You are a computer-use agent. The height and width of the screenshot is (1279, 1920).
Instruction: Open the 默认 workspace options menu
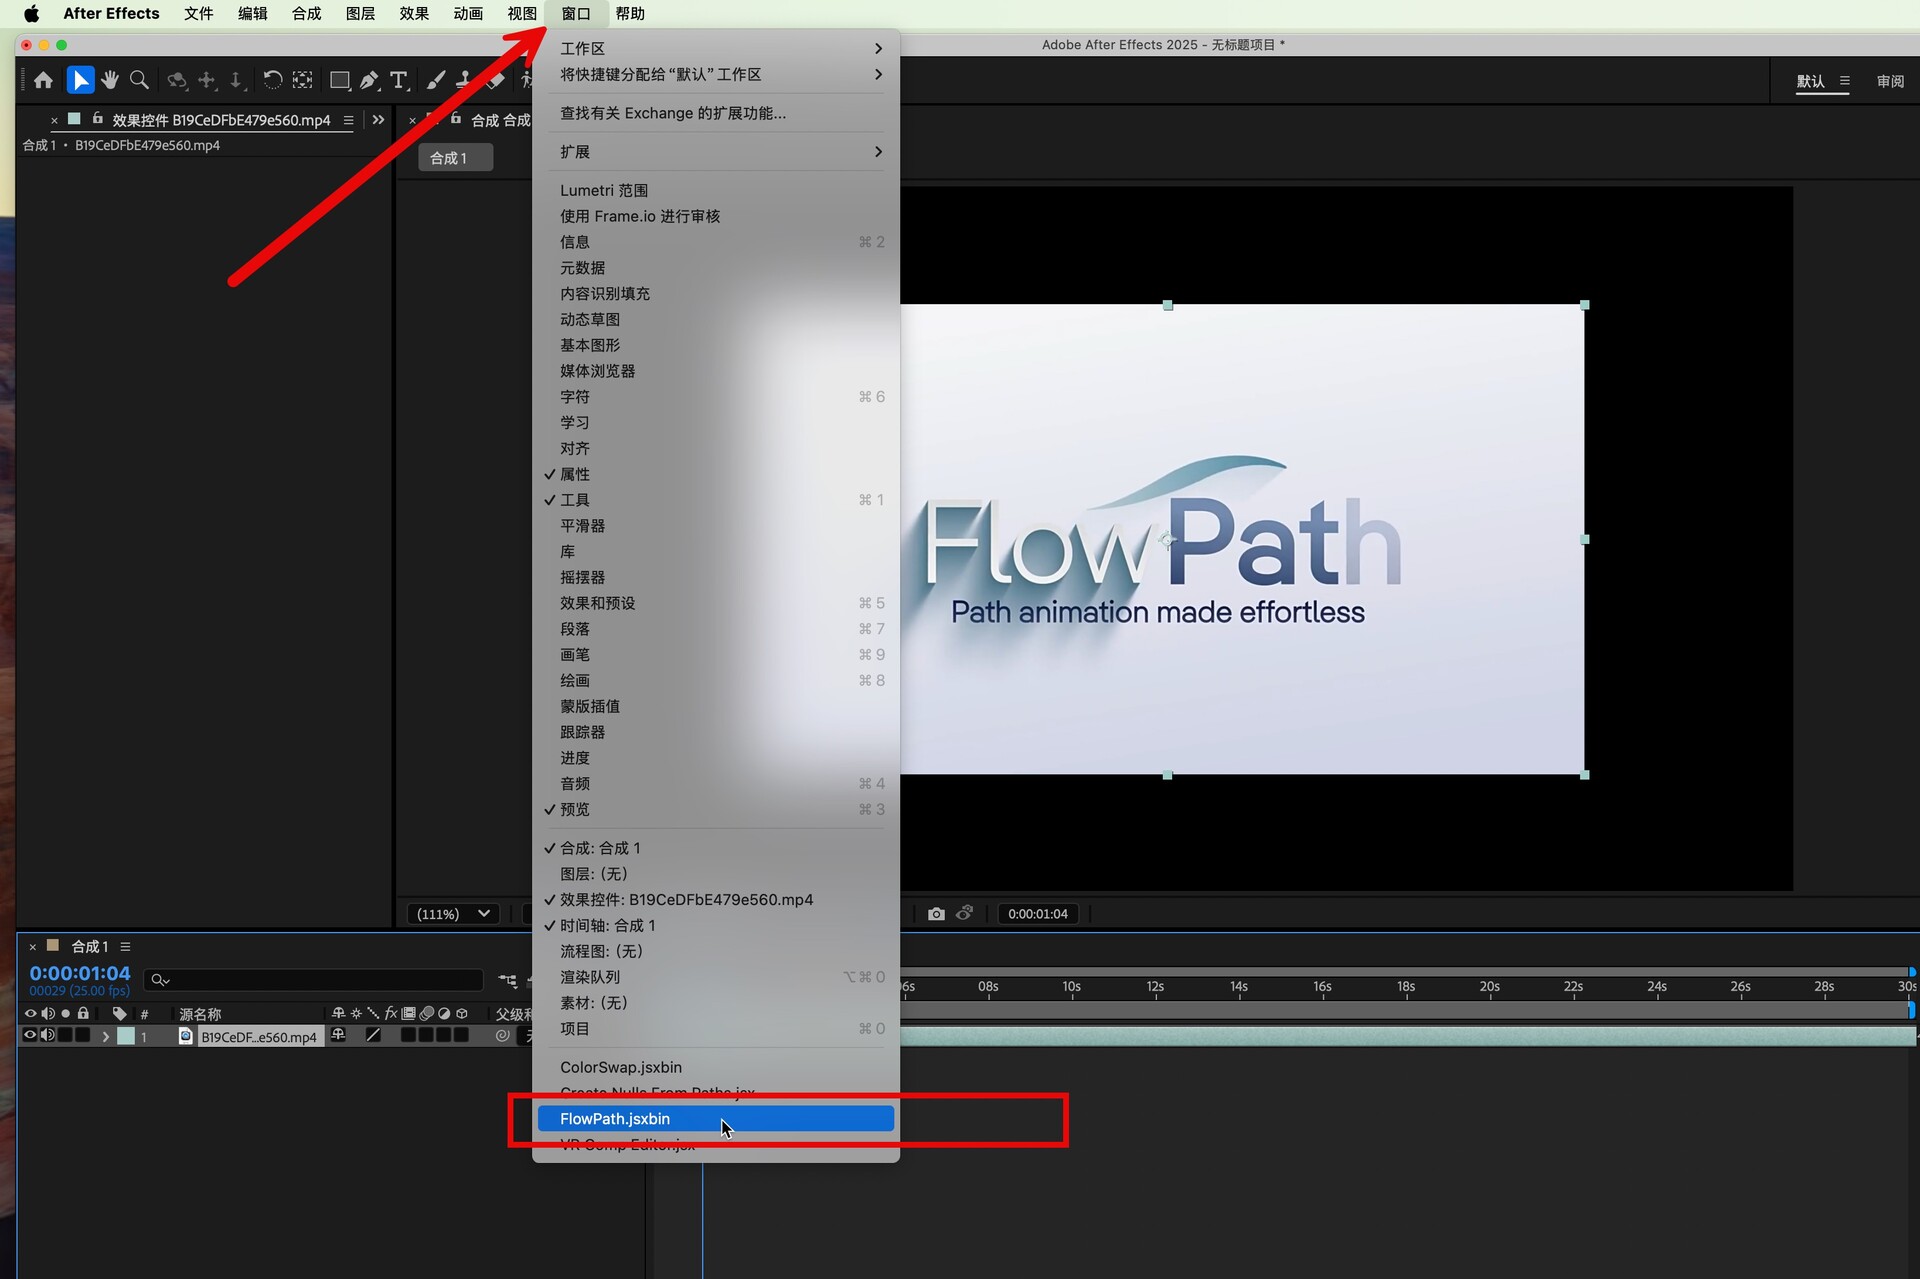pyautogui.click(x=1844, y=81)
